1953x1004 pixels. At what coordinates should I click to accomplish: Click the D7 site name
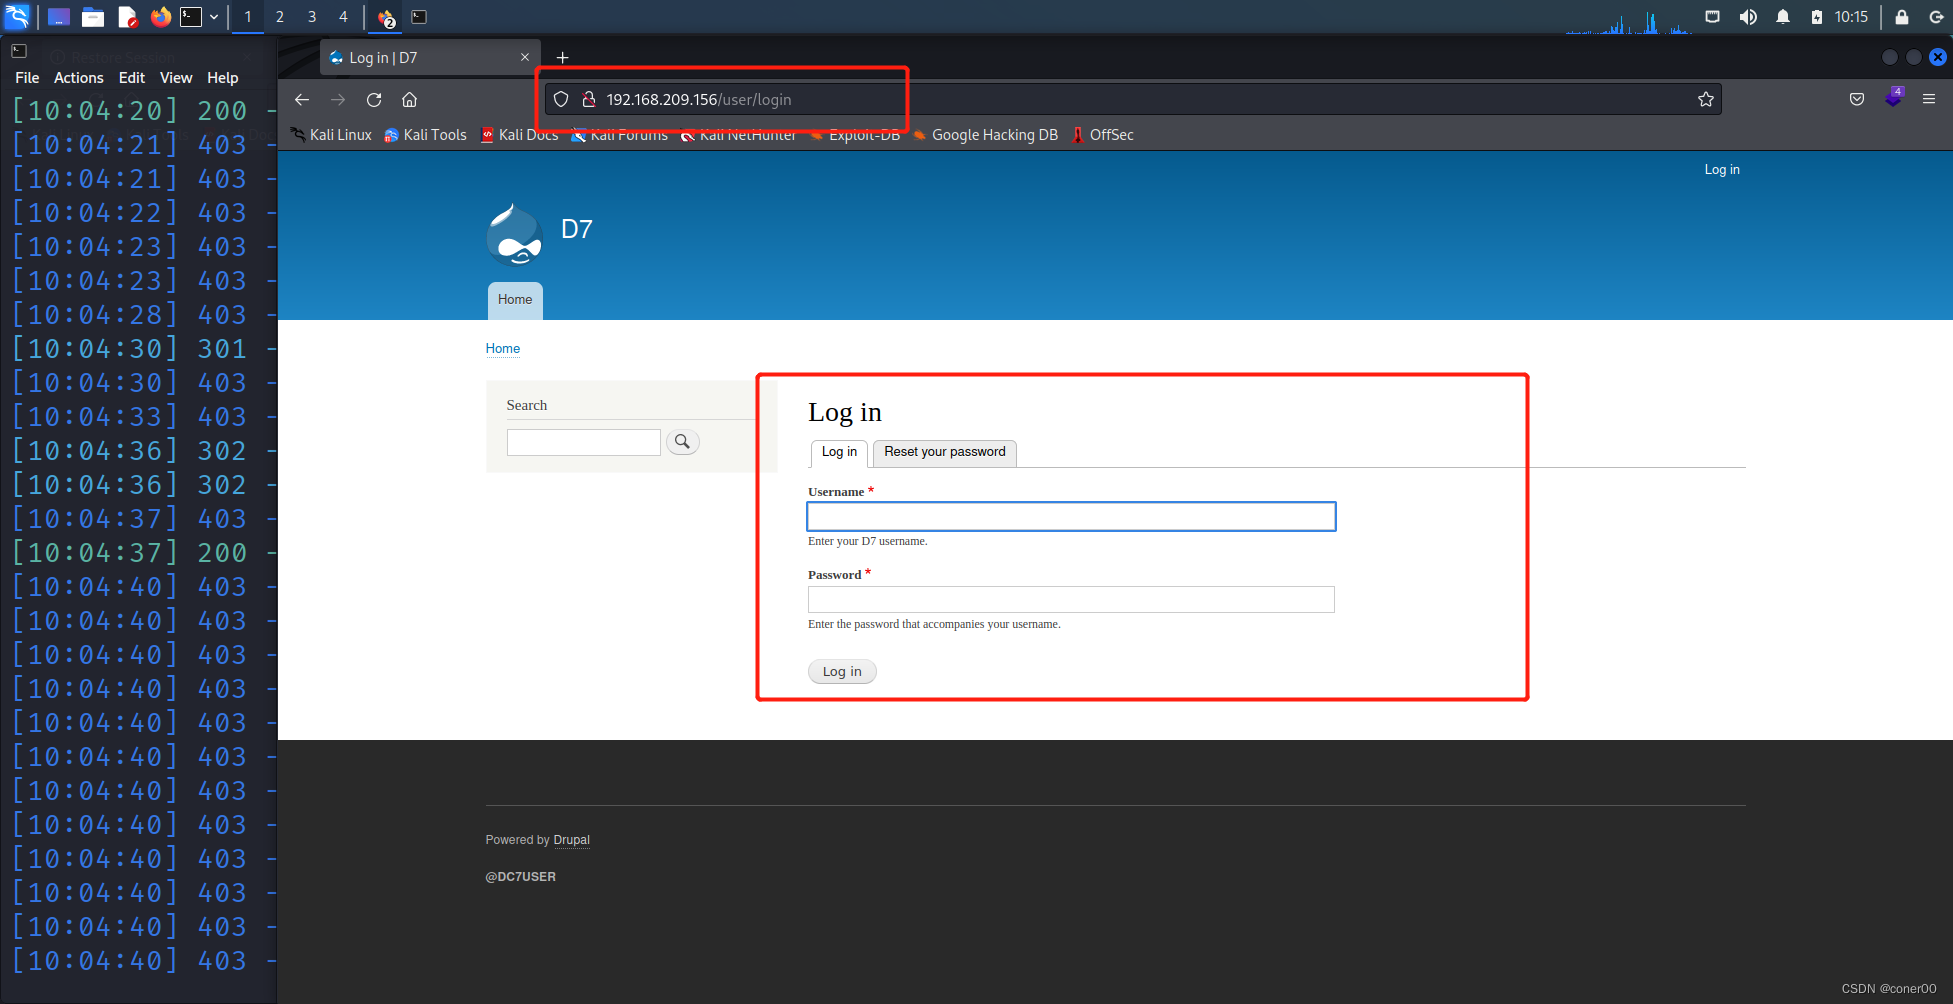(577, 230)
